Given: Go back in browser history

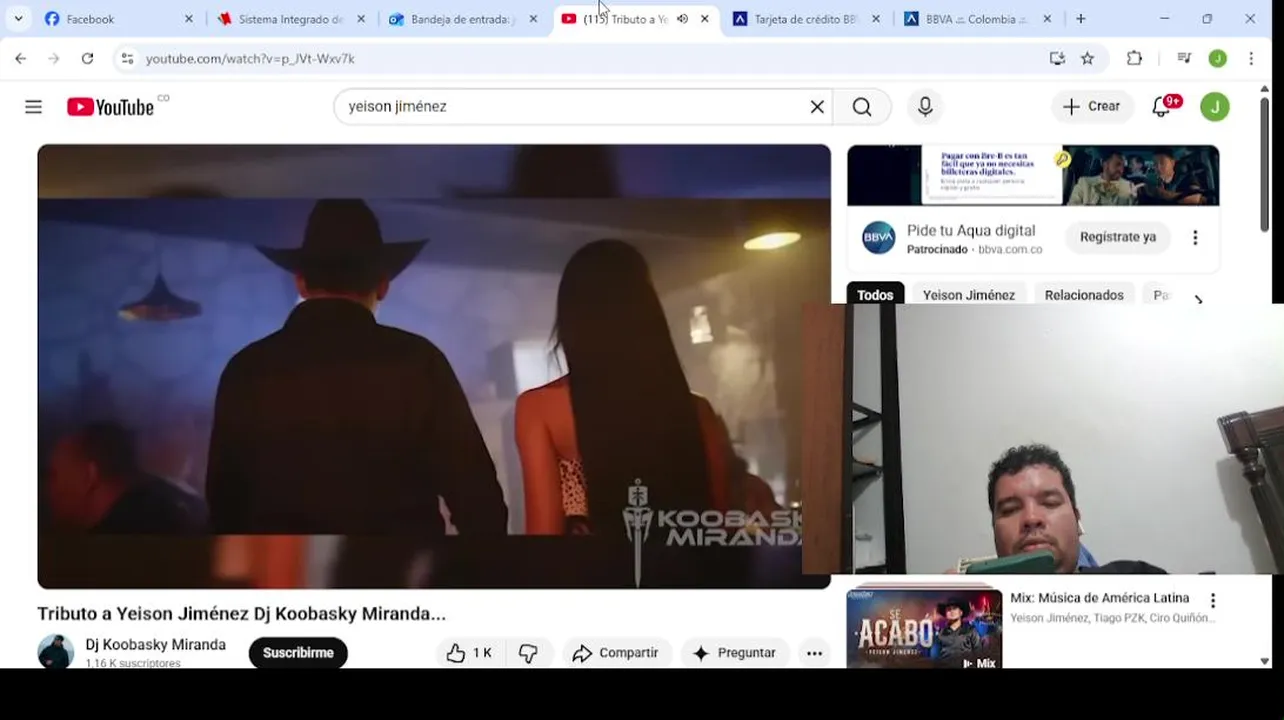Looking at the screenshot, I should click(21, 59).
